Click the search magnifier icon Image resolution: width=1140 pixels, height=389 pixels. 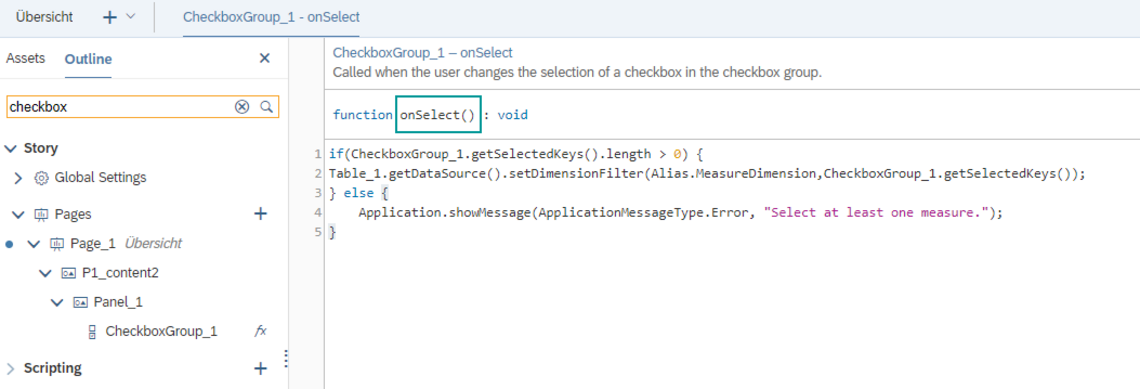267,107
